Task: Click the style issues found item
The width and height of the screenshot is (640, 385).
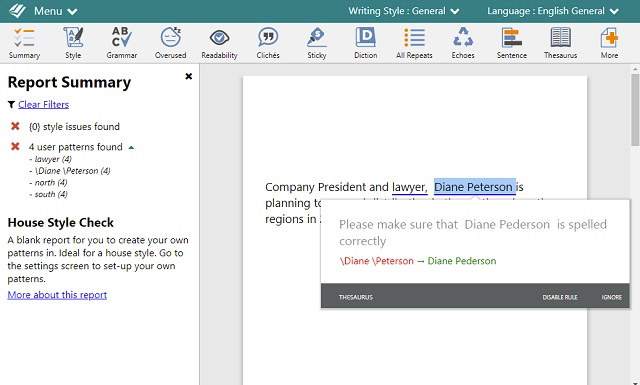Action: click(x=74, y=127)
